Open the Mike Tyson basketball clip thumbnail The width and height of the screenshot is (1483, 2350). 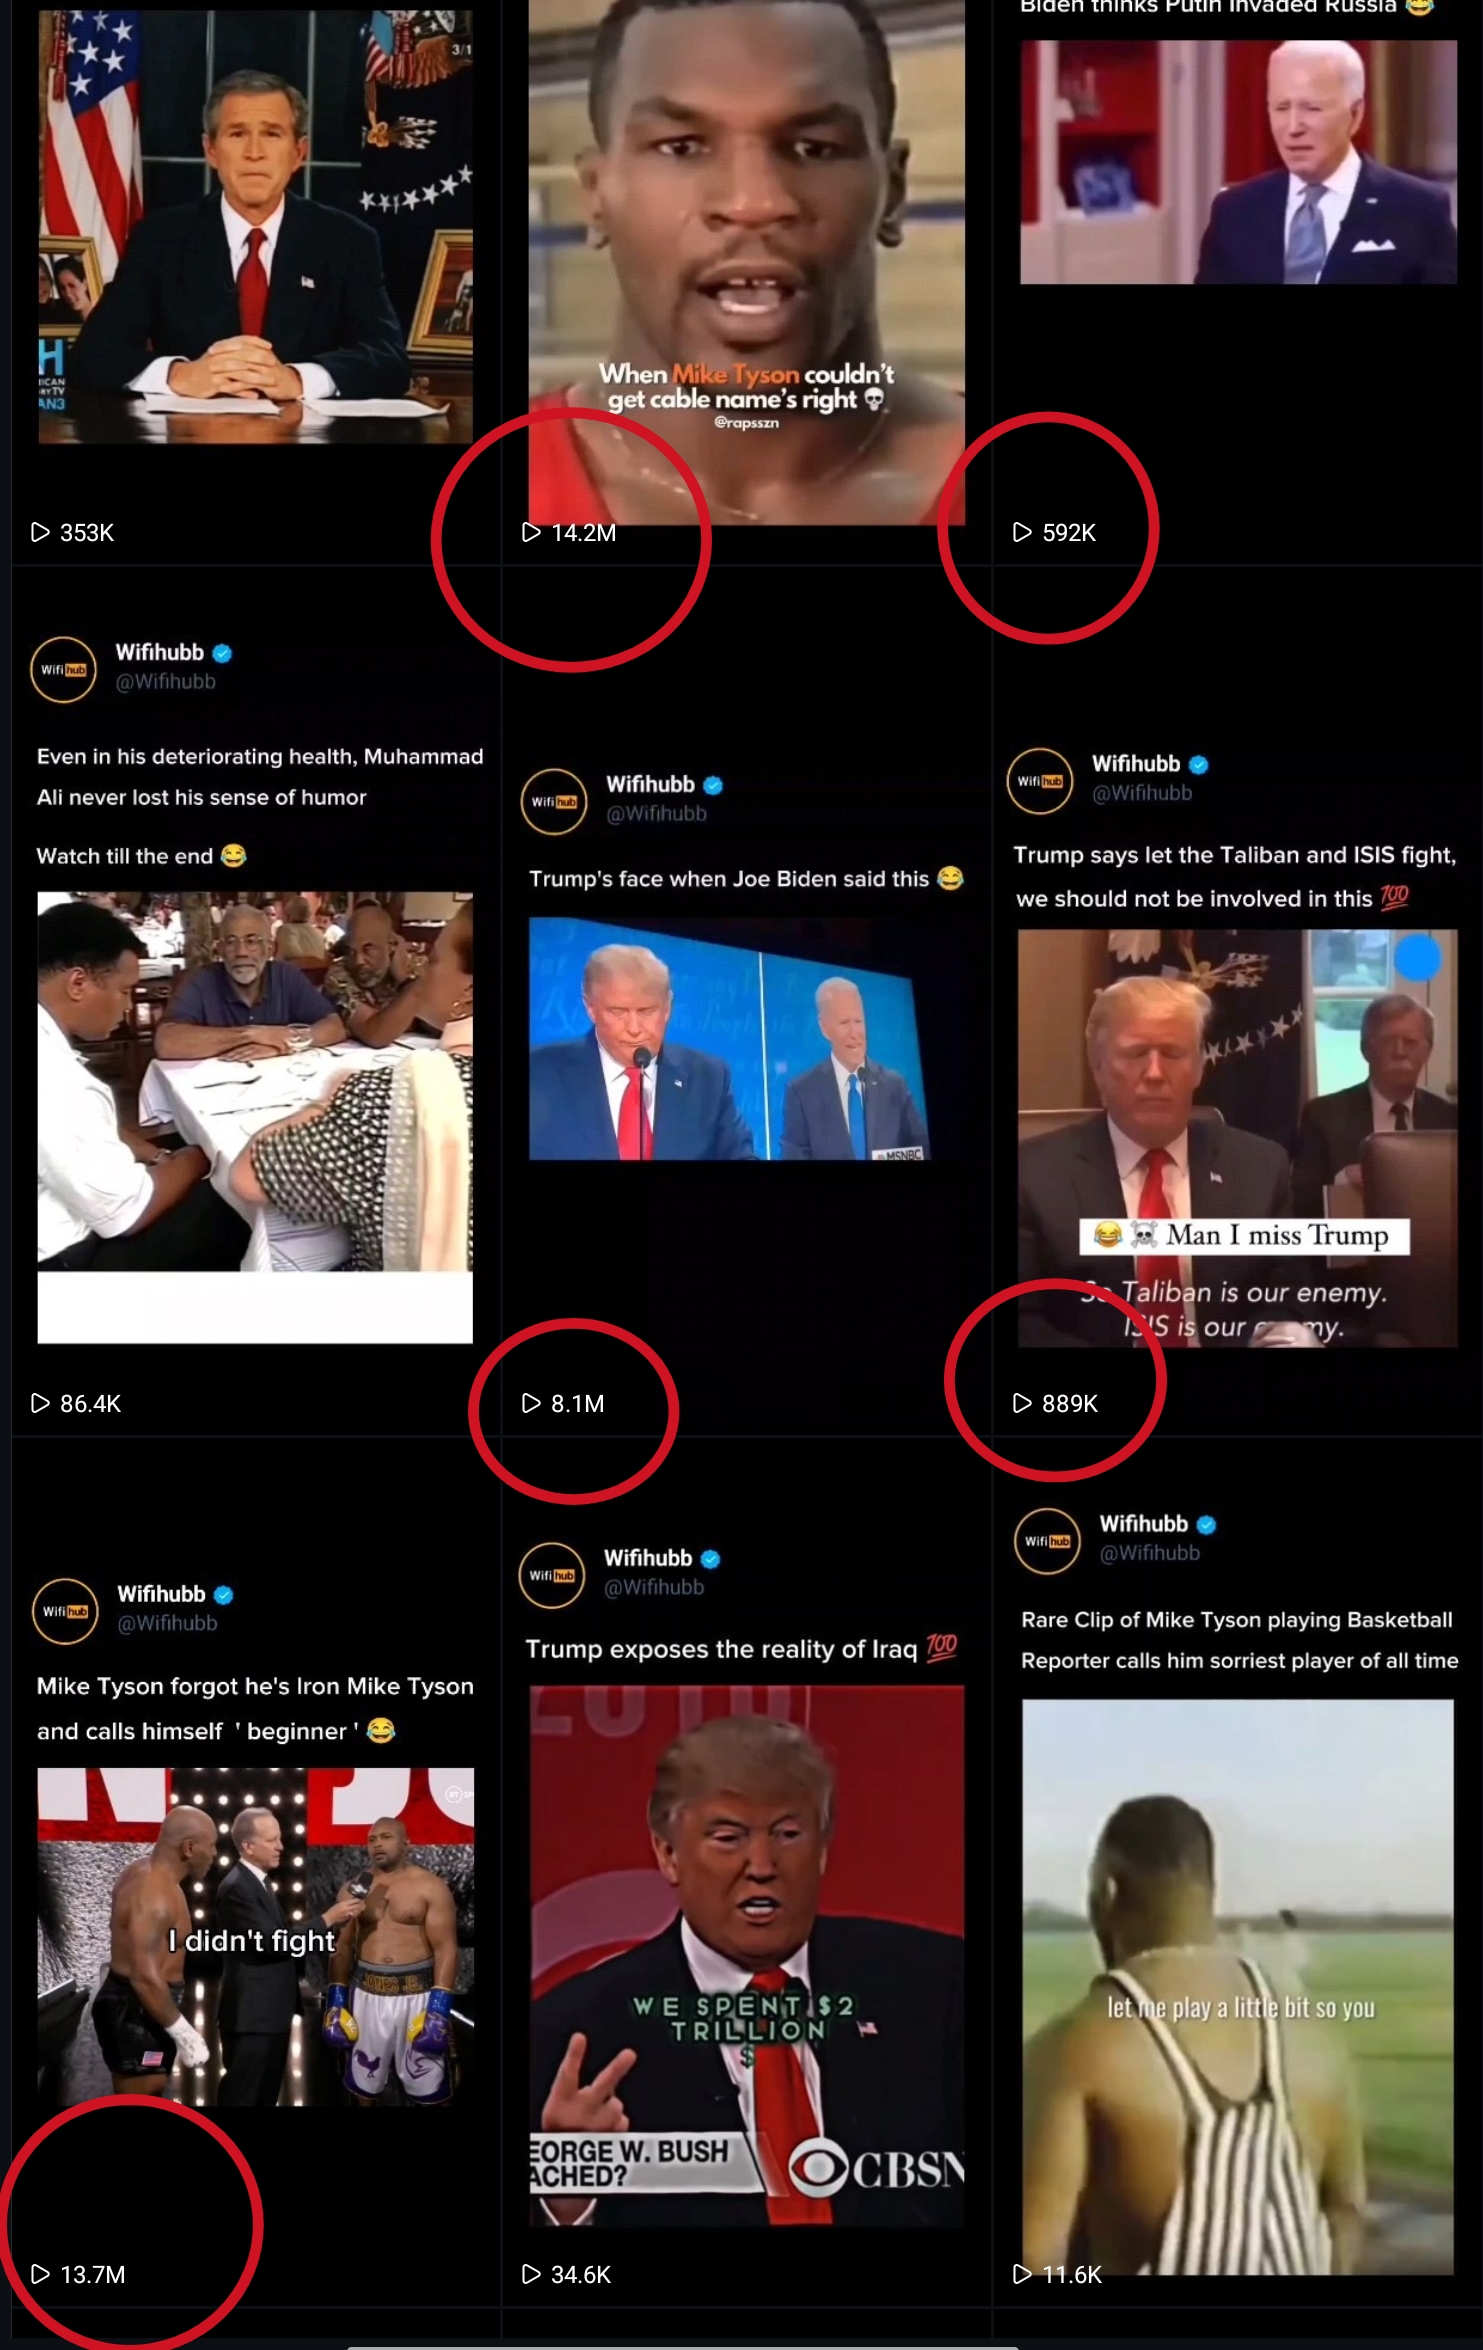point(1237,1986)
